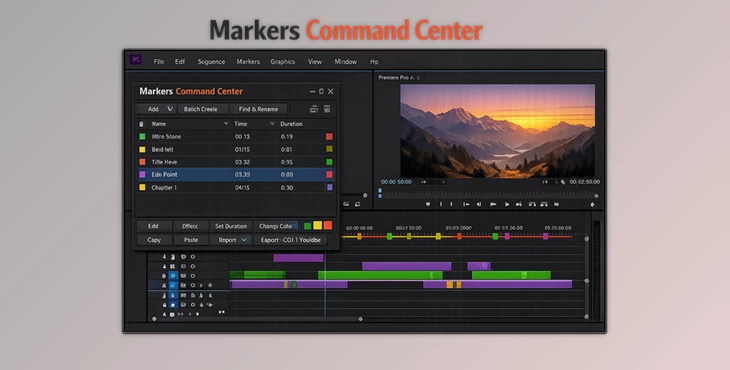Click the first yellow marker on timeline ruler
Image resolution: width=730 pixels, height=370 pixels.
359,237
